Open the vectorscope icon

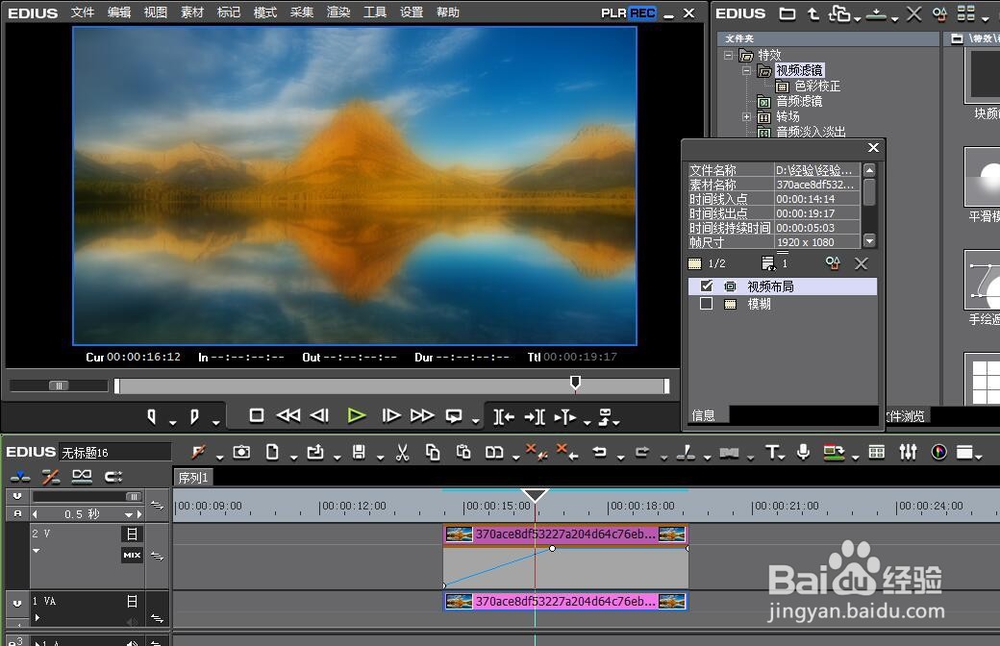tap(939, 452)
